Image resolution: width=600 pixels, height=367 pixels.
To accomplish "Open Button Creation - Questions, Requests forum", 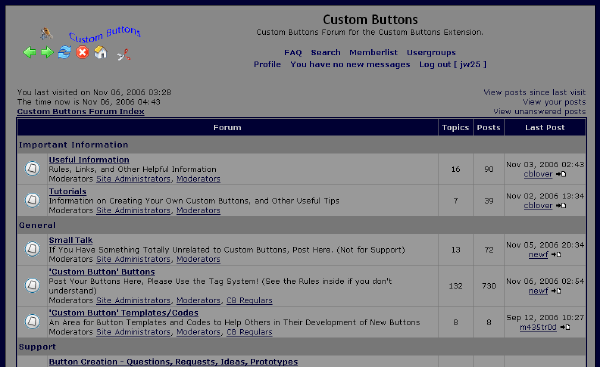I will click(x=173, y=362).
